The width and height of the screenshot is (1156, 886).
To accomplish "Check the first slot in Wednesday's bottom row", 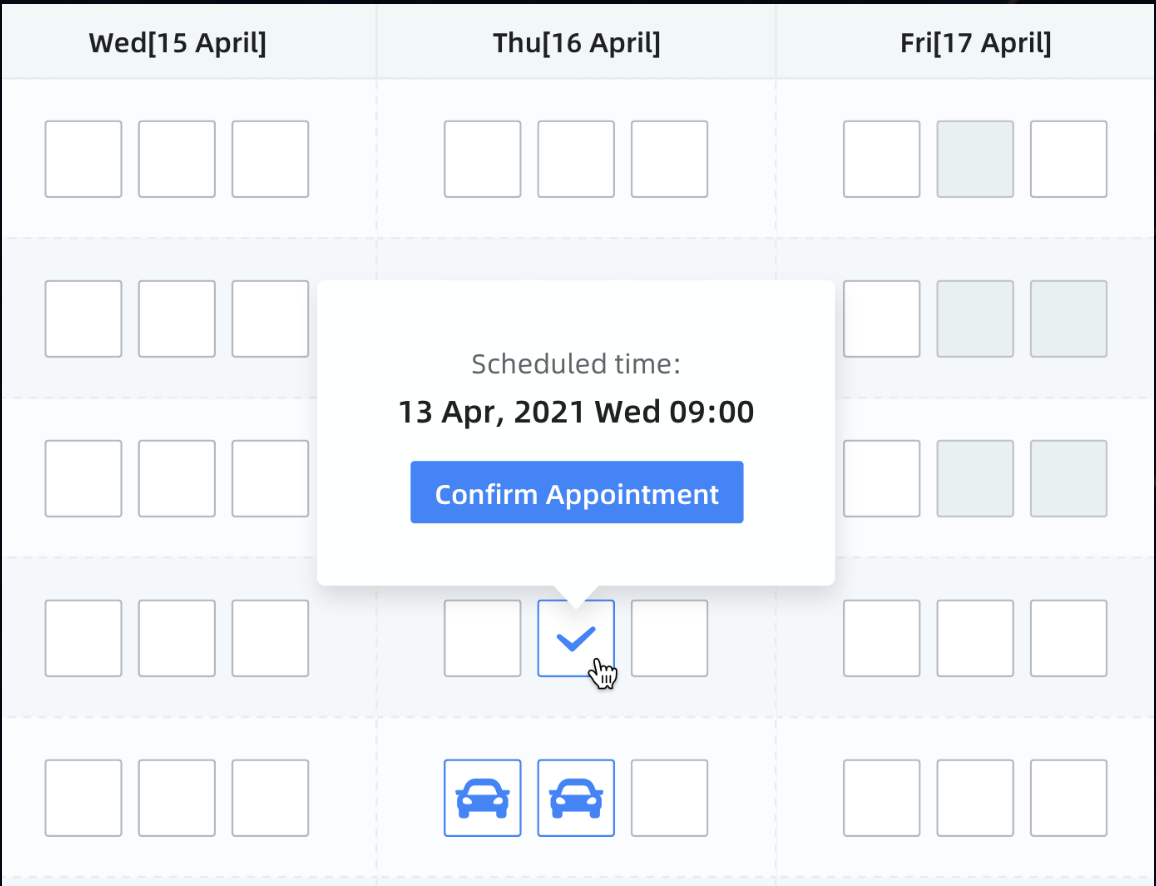I will click(83, 798).
